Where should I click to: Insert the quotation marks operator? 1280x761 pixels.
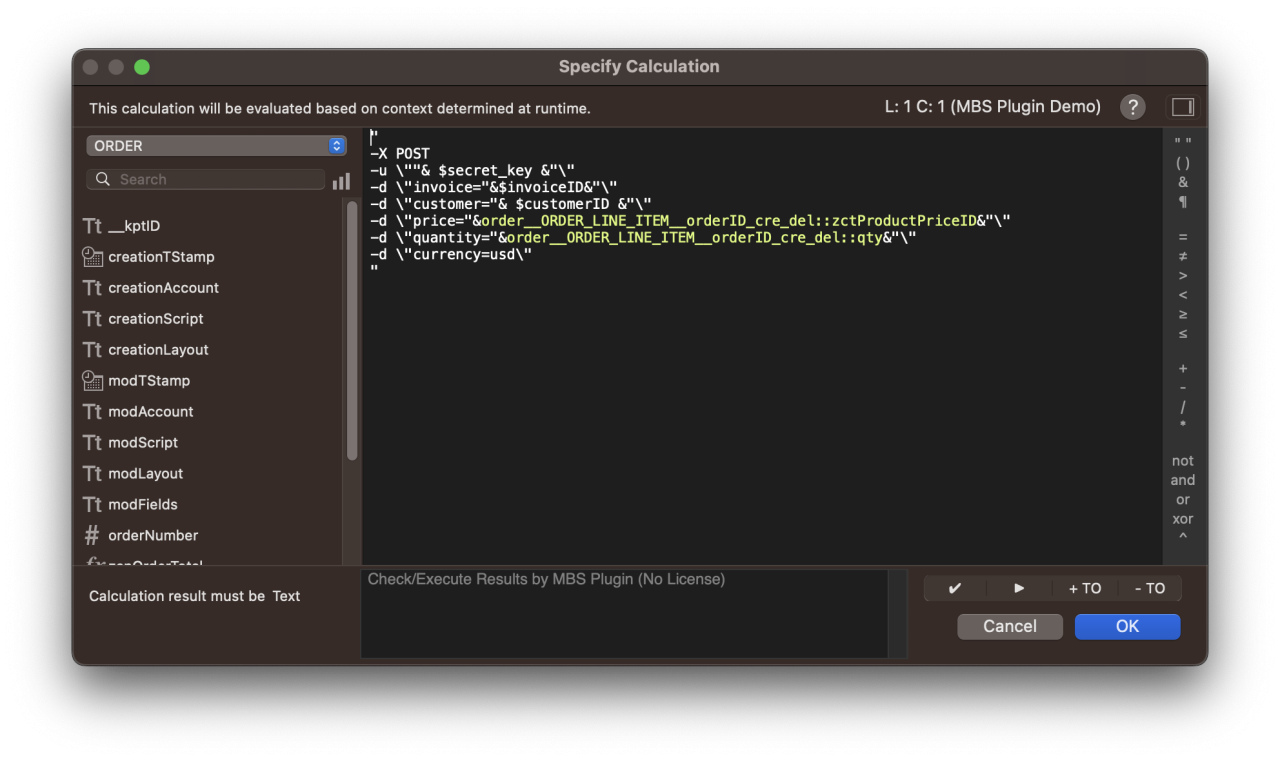[x=1183, y=143]
